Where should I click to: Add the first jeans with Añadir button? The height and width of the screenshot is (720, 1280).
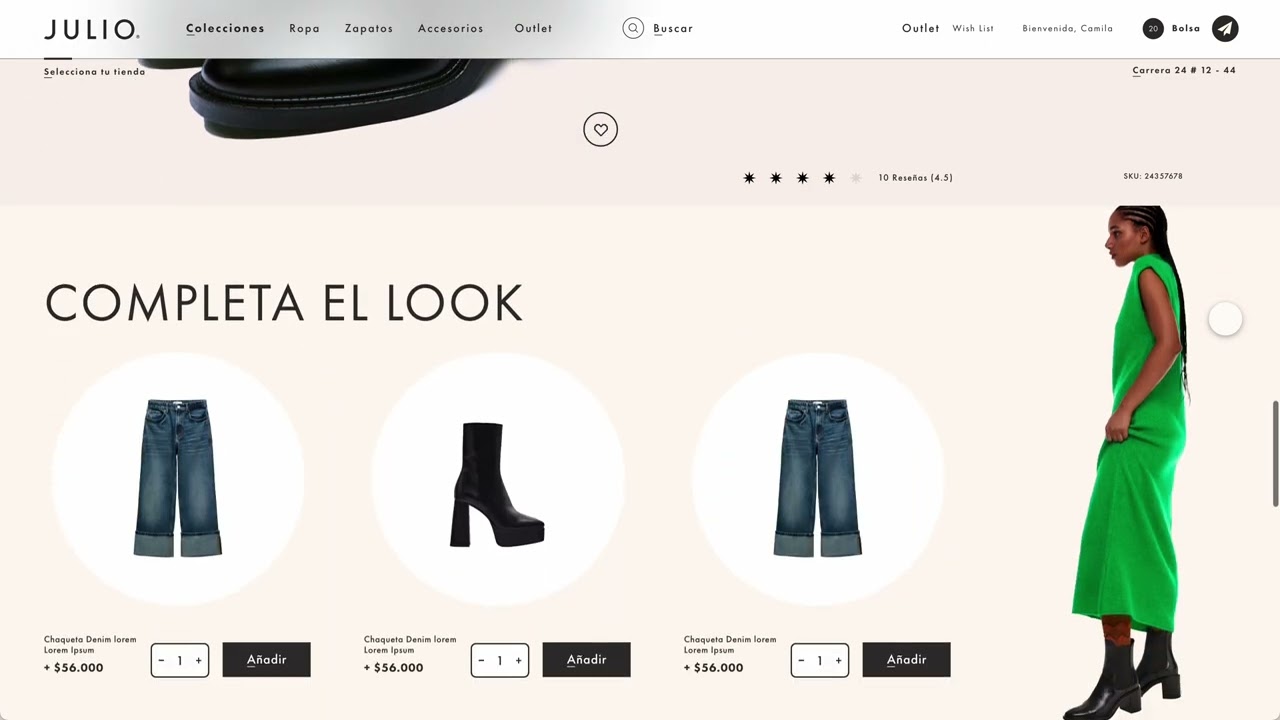coord(266,660)
